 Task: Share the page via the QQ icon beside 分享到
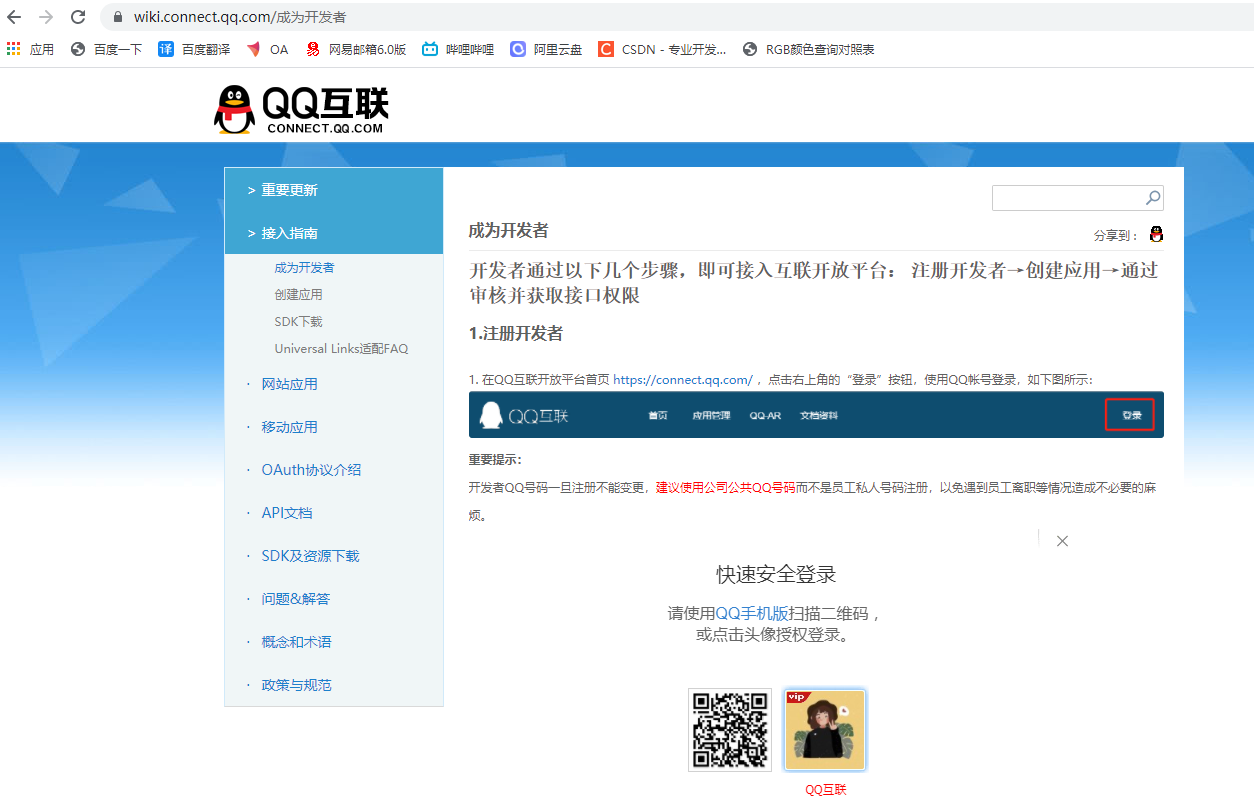[x=1156, y=233]
